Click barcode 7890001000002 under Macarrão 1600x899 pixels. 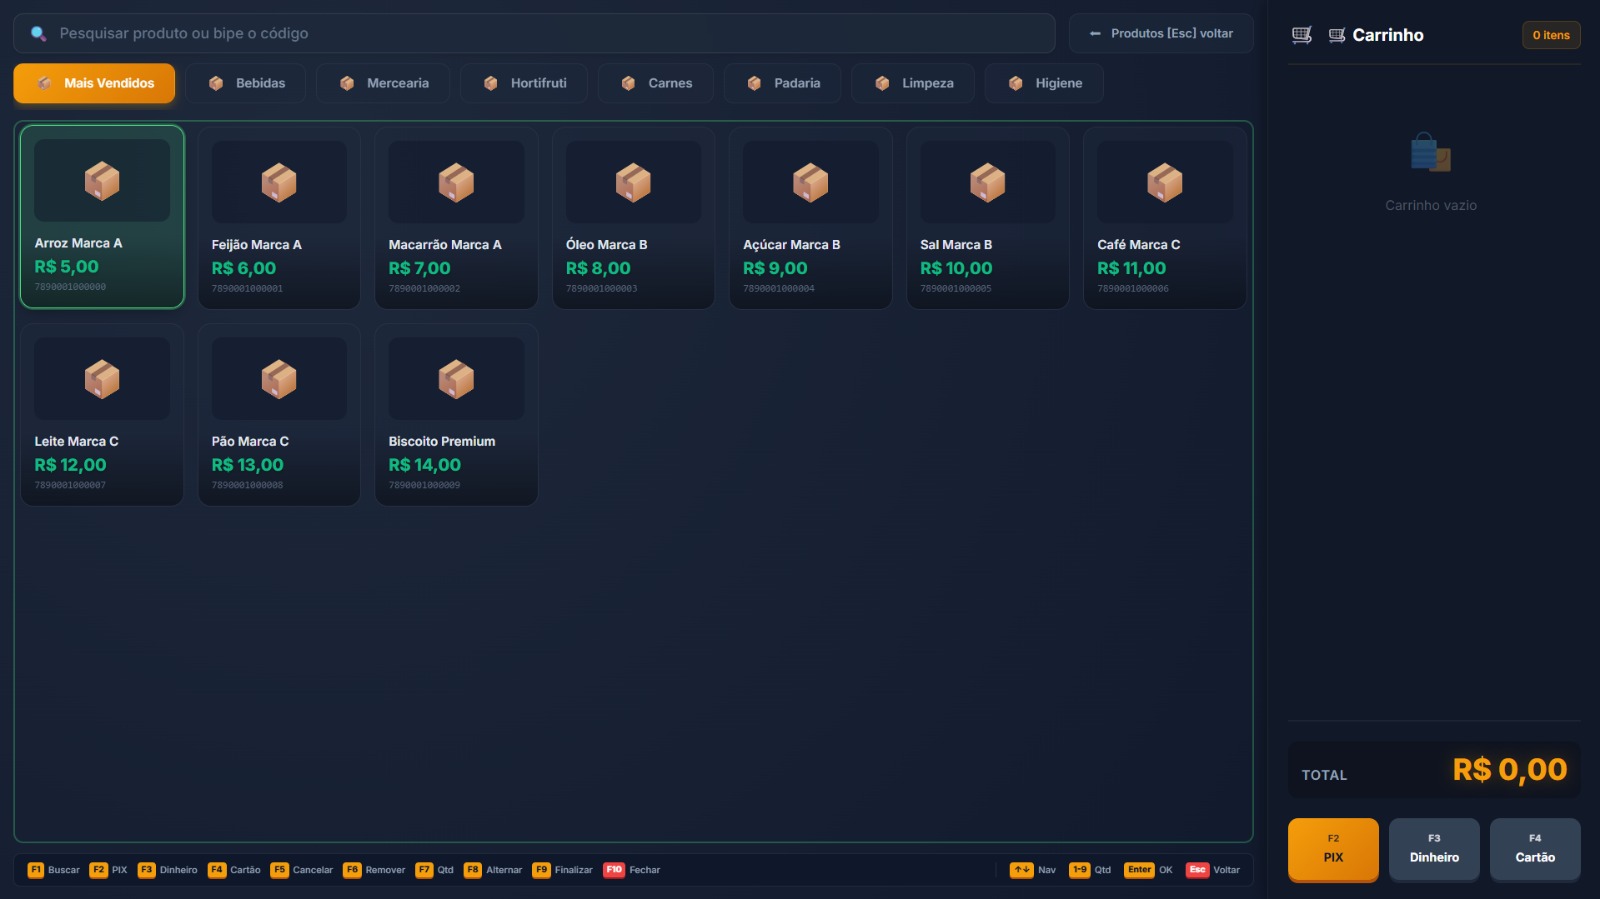pos(424,288)
